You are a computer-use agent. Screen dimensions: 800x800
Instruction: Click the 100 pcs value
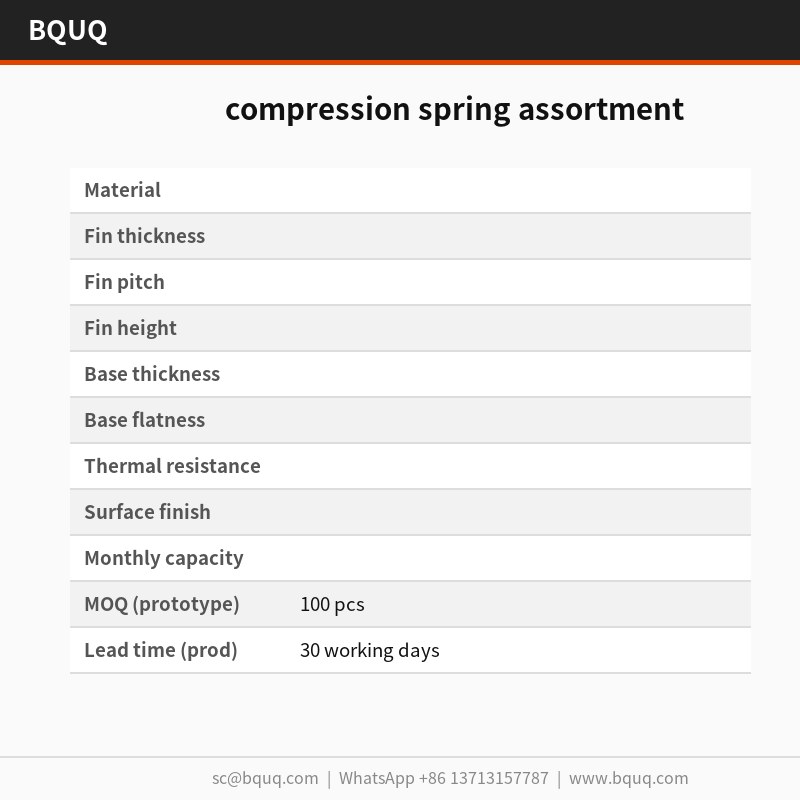pos(332,604)
